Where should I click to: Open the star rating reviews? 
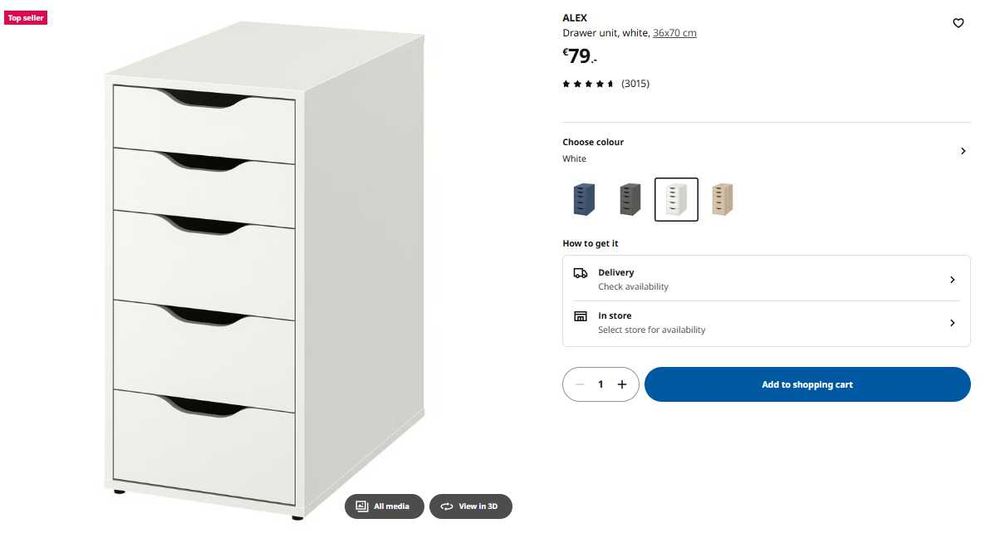pyautogui.click(x=588, y=84)
